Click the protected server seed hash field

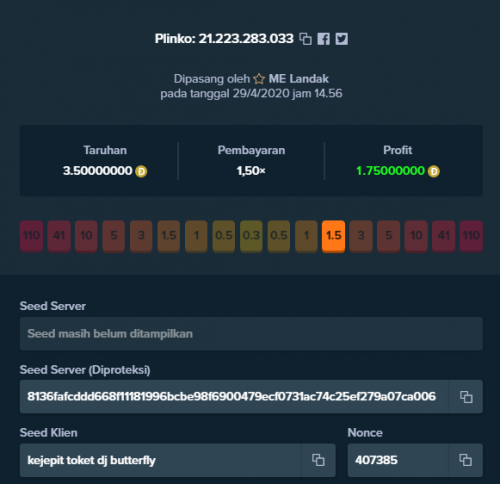coord(234,397)
